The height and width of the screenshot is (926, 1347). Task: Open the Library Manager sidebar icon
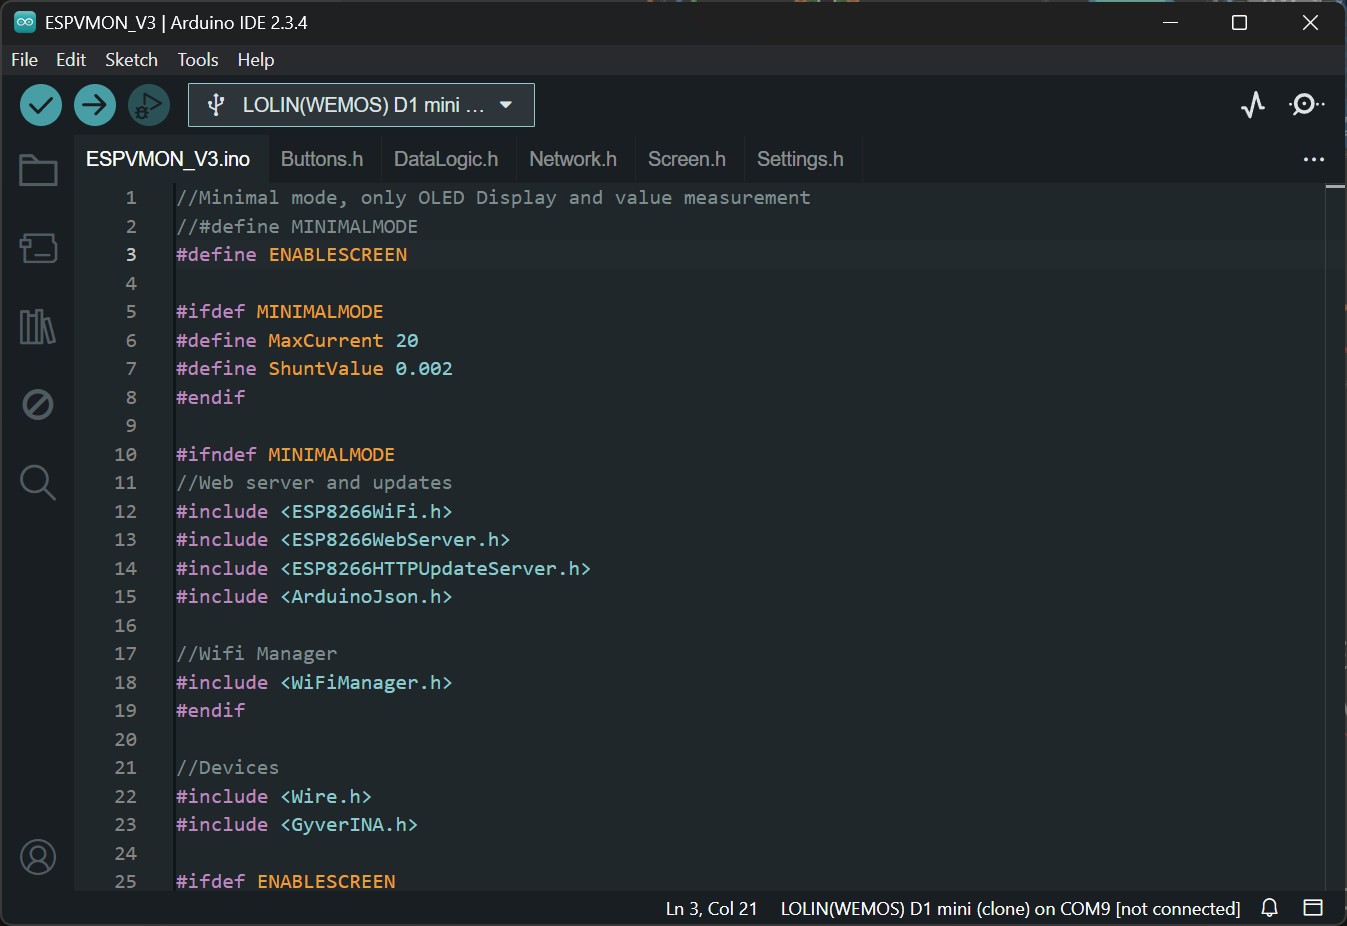[38, 327]
